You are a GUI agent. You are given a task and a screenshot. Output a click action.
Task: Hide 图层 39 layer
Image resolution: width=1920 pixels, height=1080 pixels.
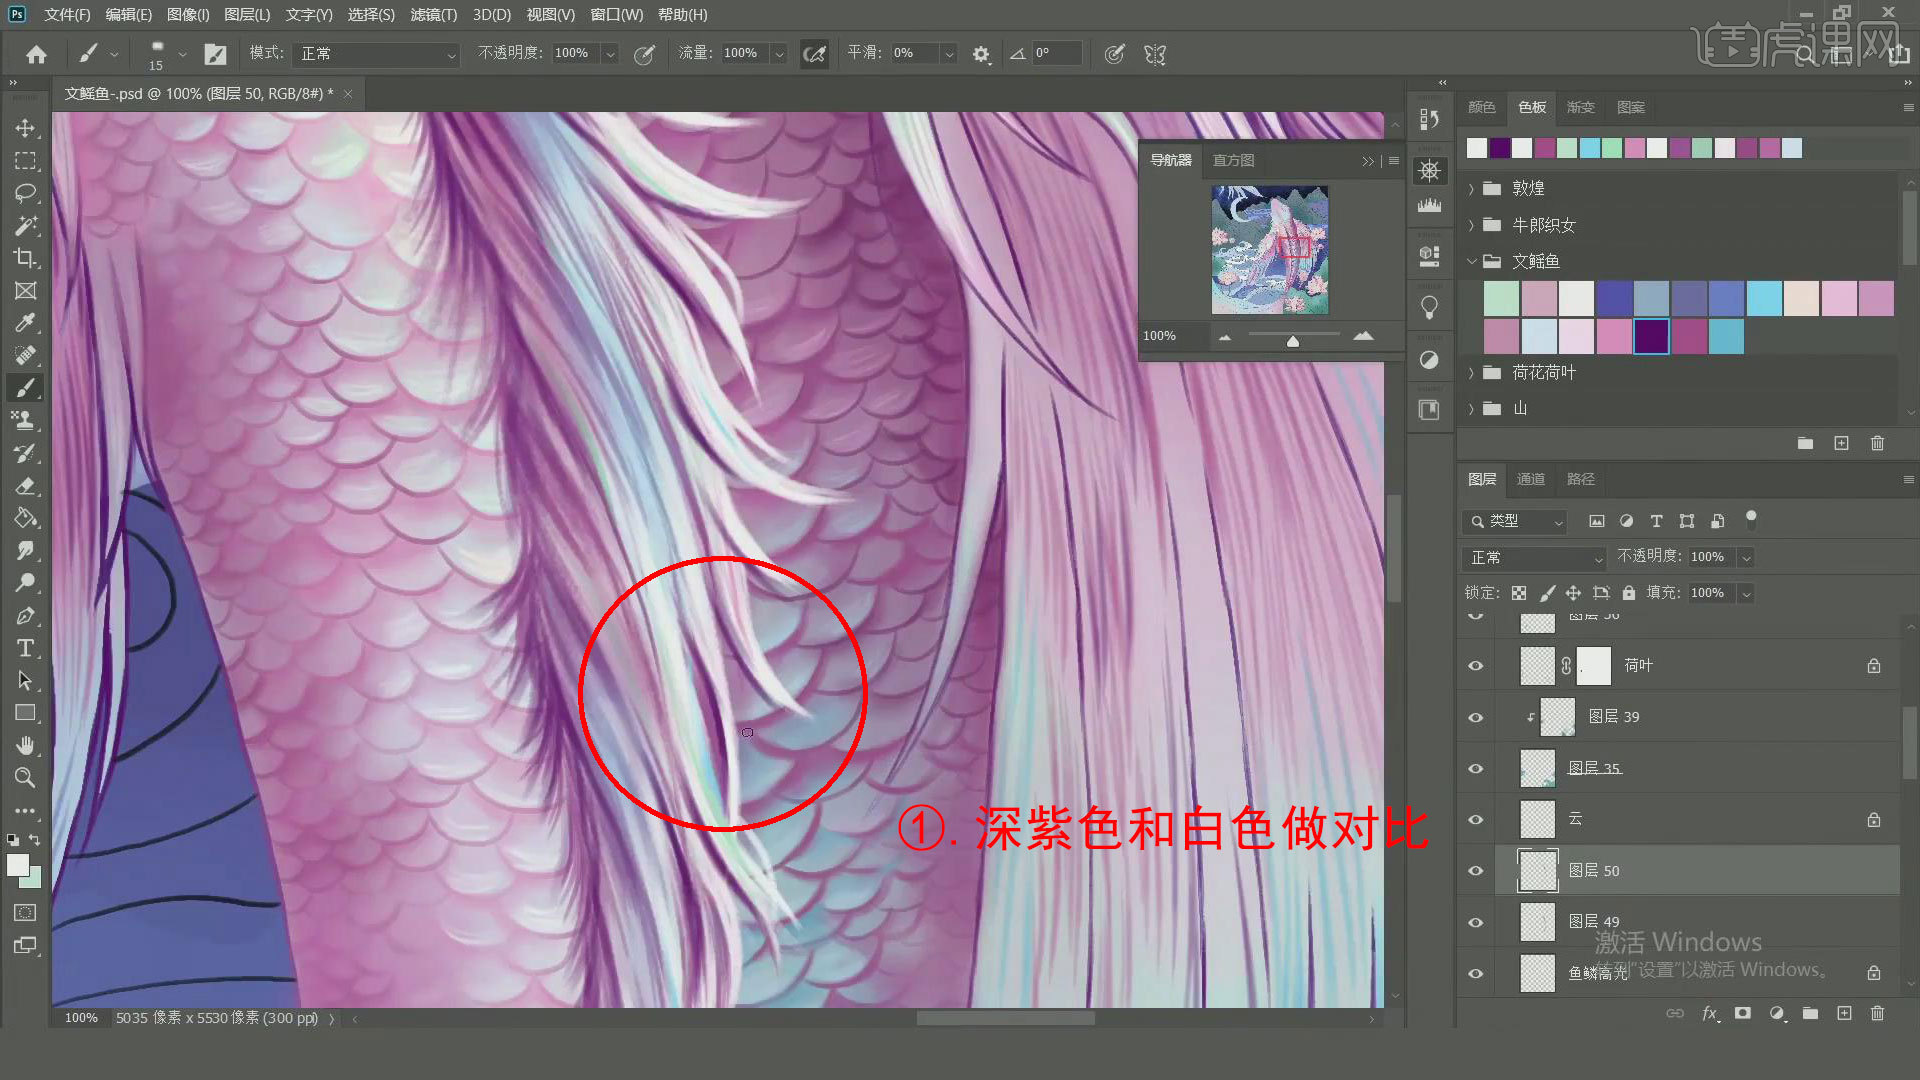tap(1475, 717)
